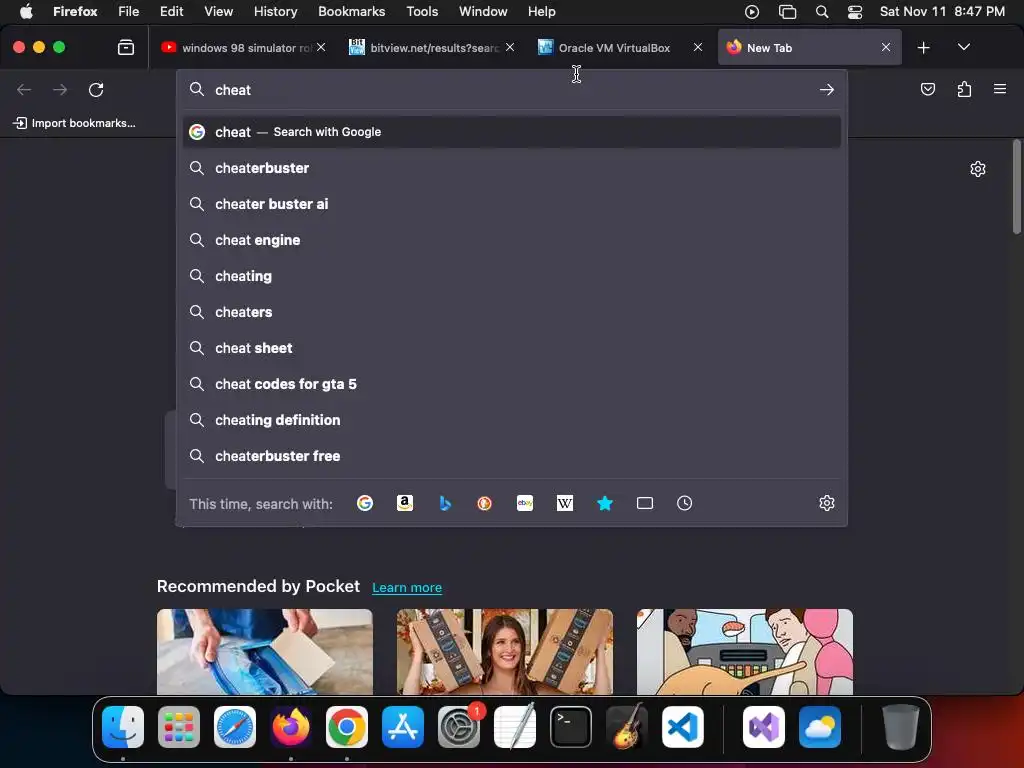Search open tabs using the tabs icon

click(x=645, y=503)
